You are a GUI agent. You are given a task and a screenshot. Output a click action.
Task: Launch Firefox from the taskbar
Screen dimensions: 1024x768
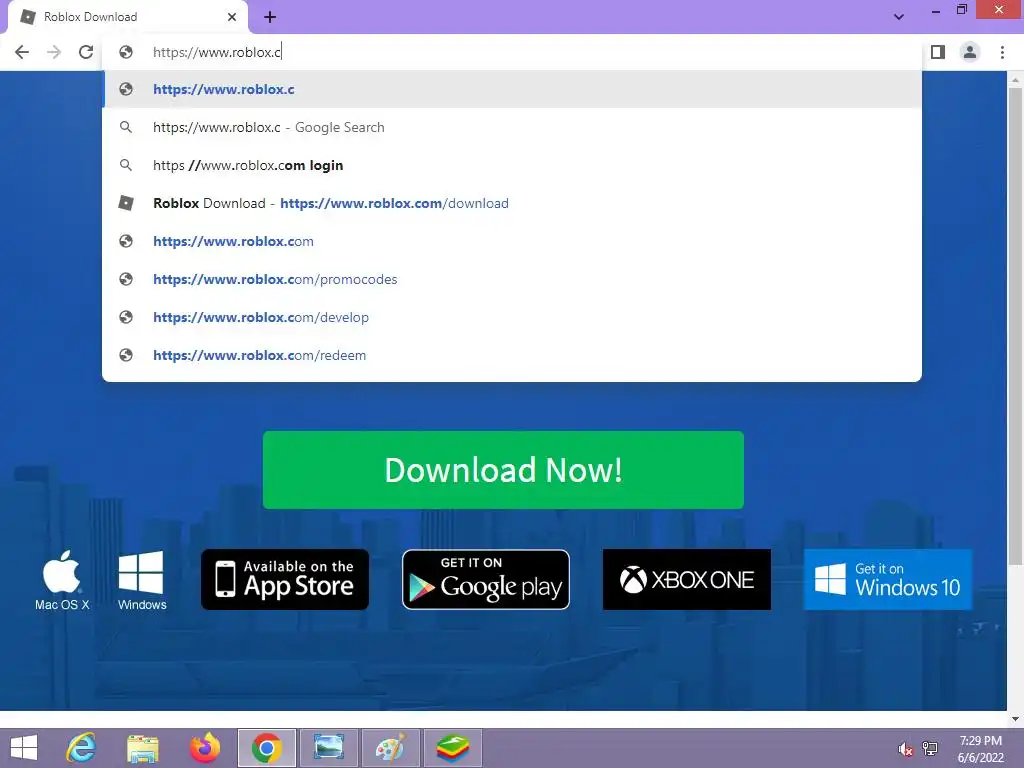pos(204,748)
